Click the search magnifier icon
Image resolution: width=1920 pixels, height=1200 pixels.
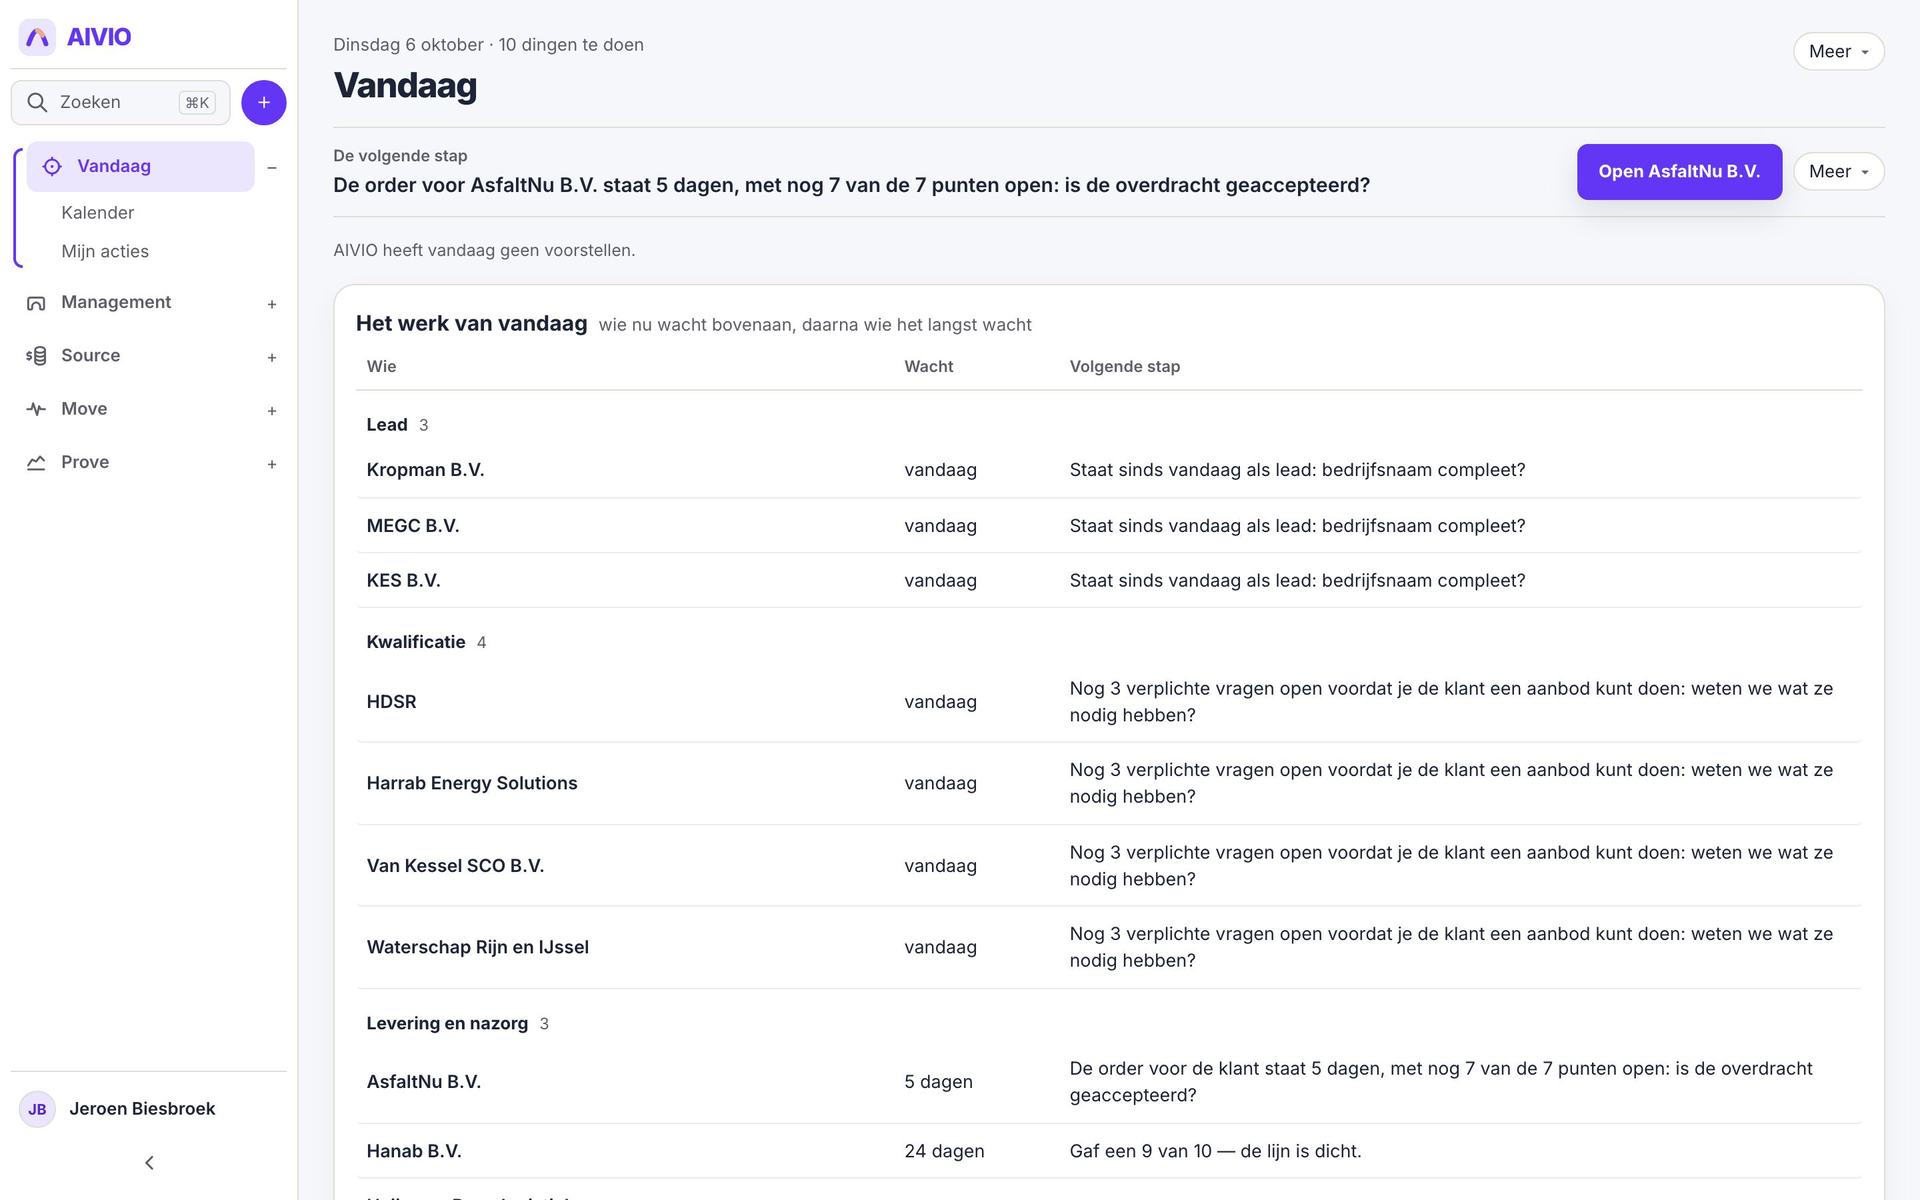coord(37,102)
